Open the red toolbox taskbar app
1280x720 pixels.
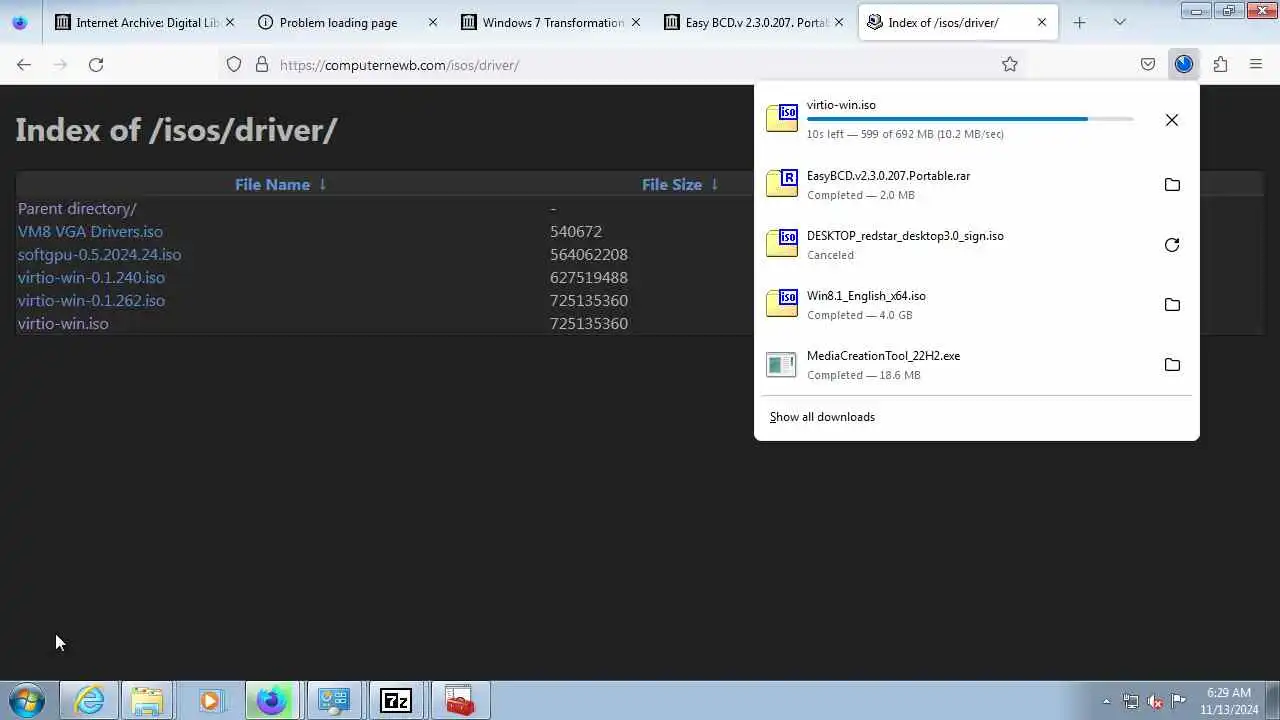(x=459, y=701)
